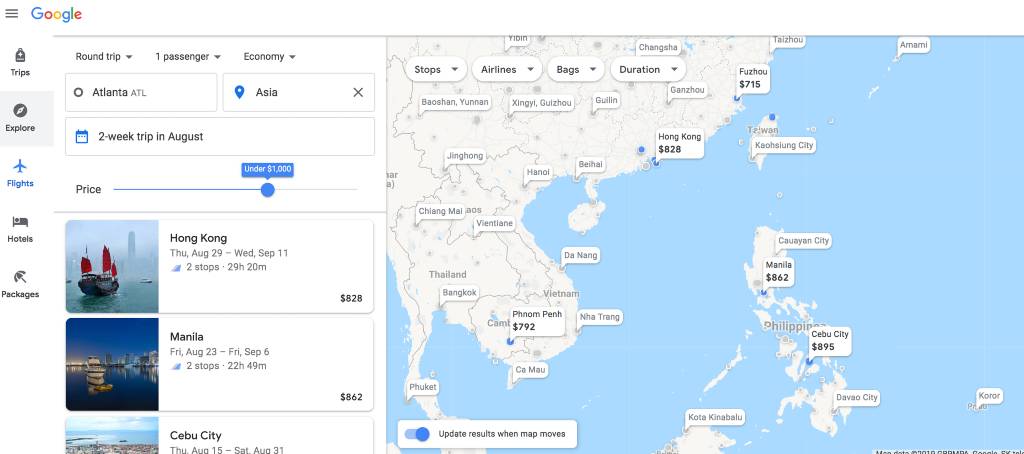This screenshot has width=1024, height=454.
Task: Open the Stops filter dropdown
Action: click(436, 69)
